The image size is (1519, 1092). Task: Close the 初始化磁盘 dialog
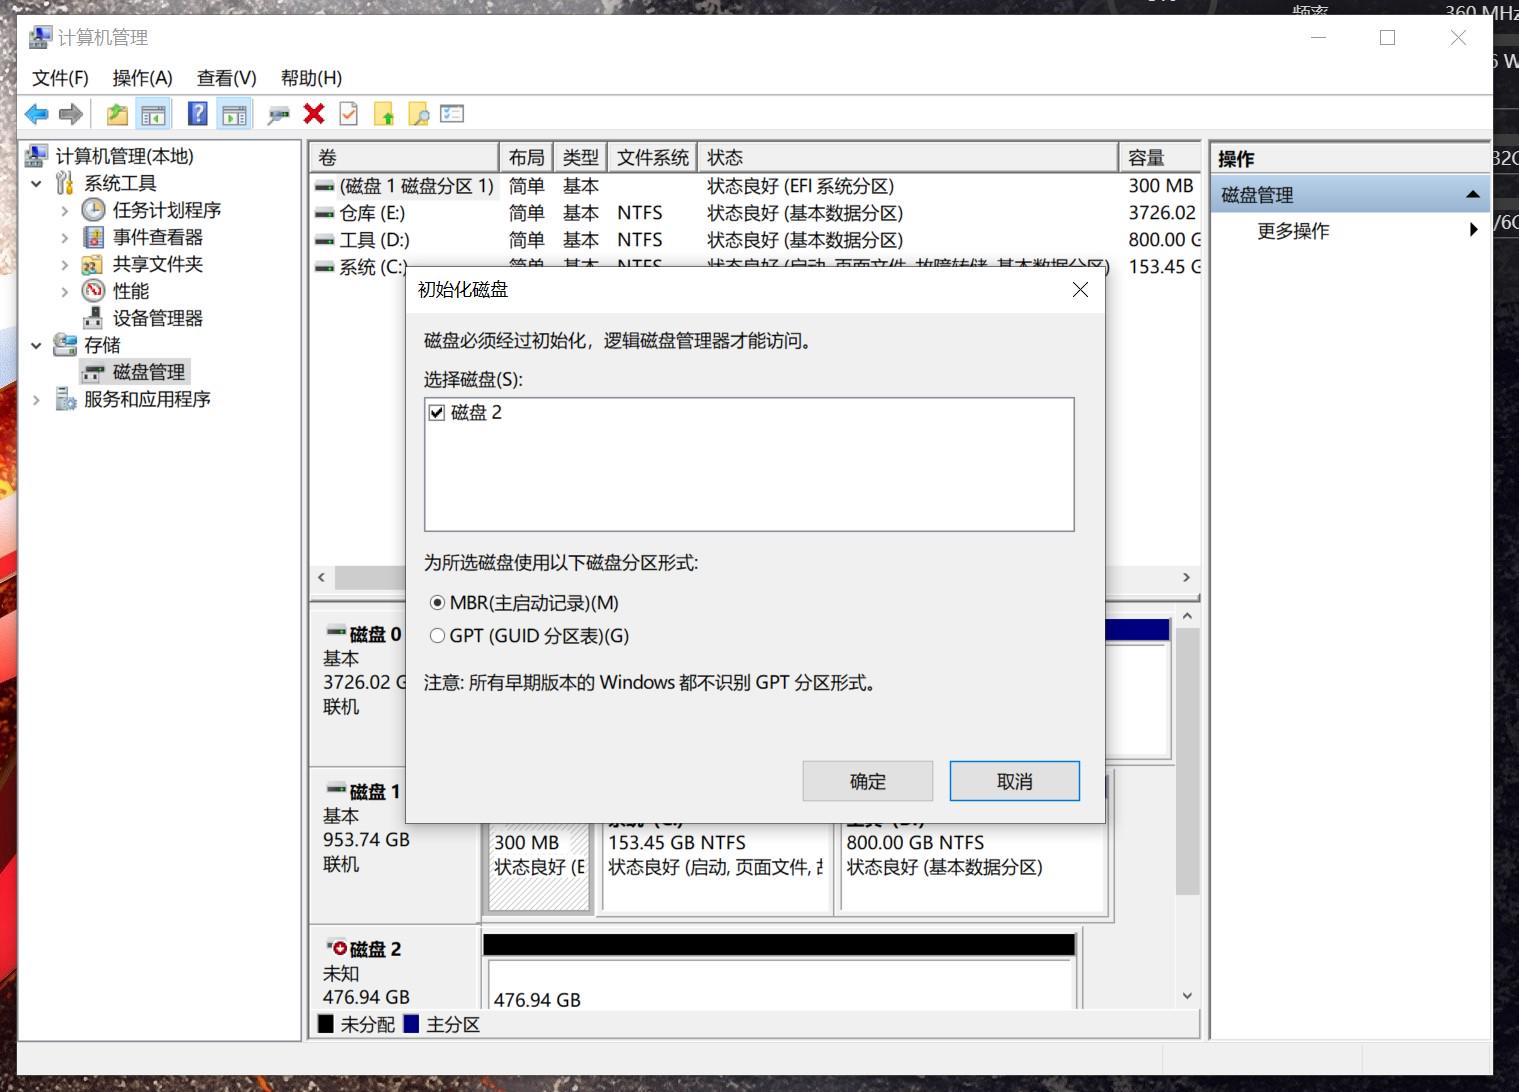tap(1080, 290)
